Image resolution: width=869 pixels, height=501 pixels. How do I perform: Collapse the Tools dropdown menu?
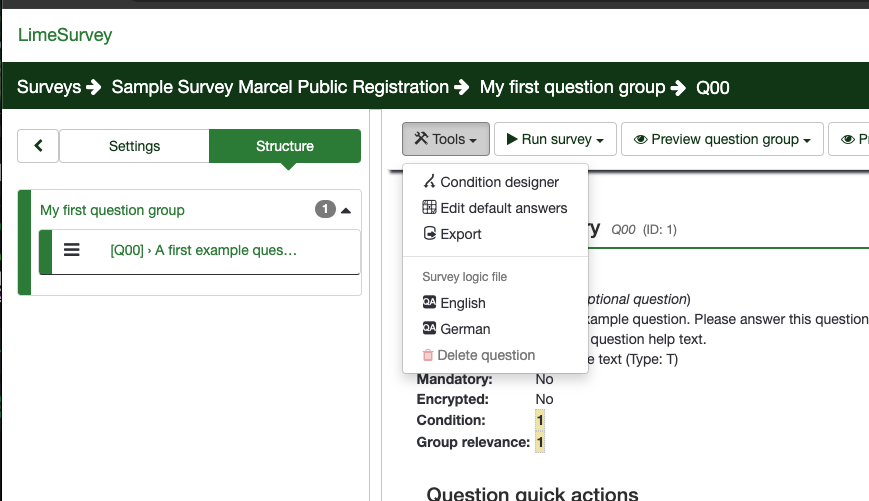[x=445, y=139]
